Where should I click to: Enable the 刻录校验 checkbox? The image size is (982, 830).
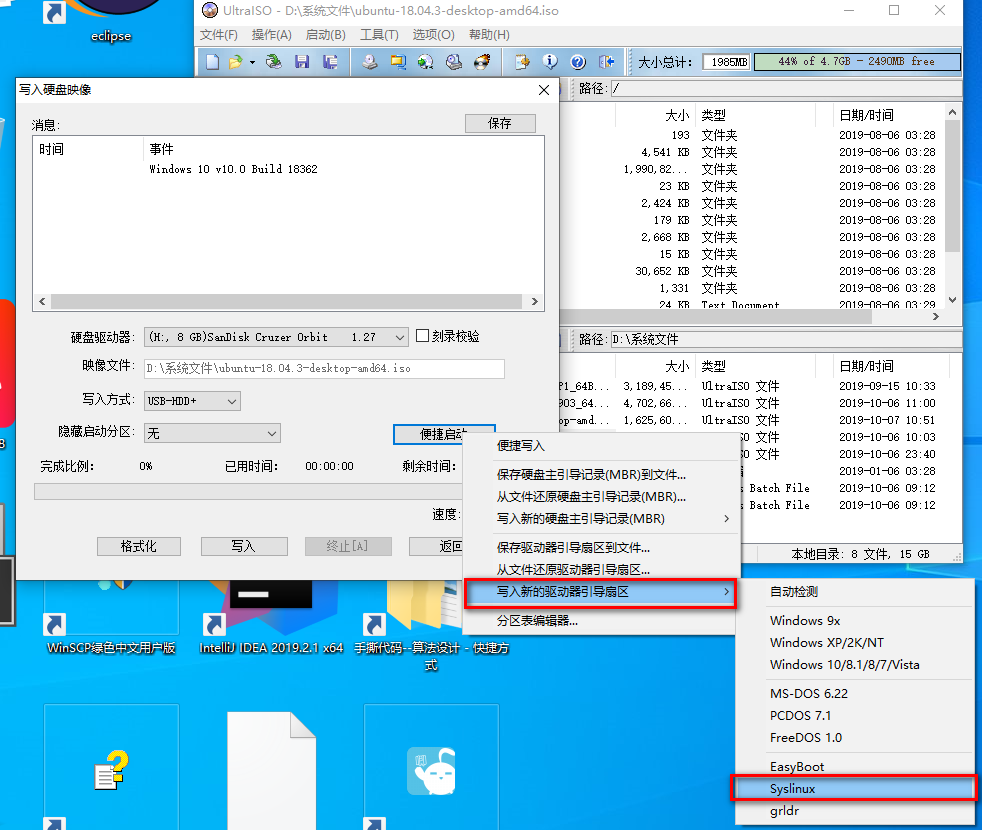[x=422, y=336]
